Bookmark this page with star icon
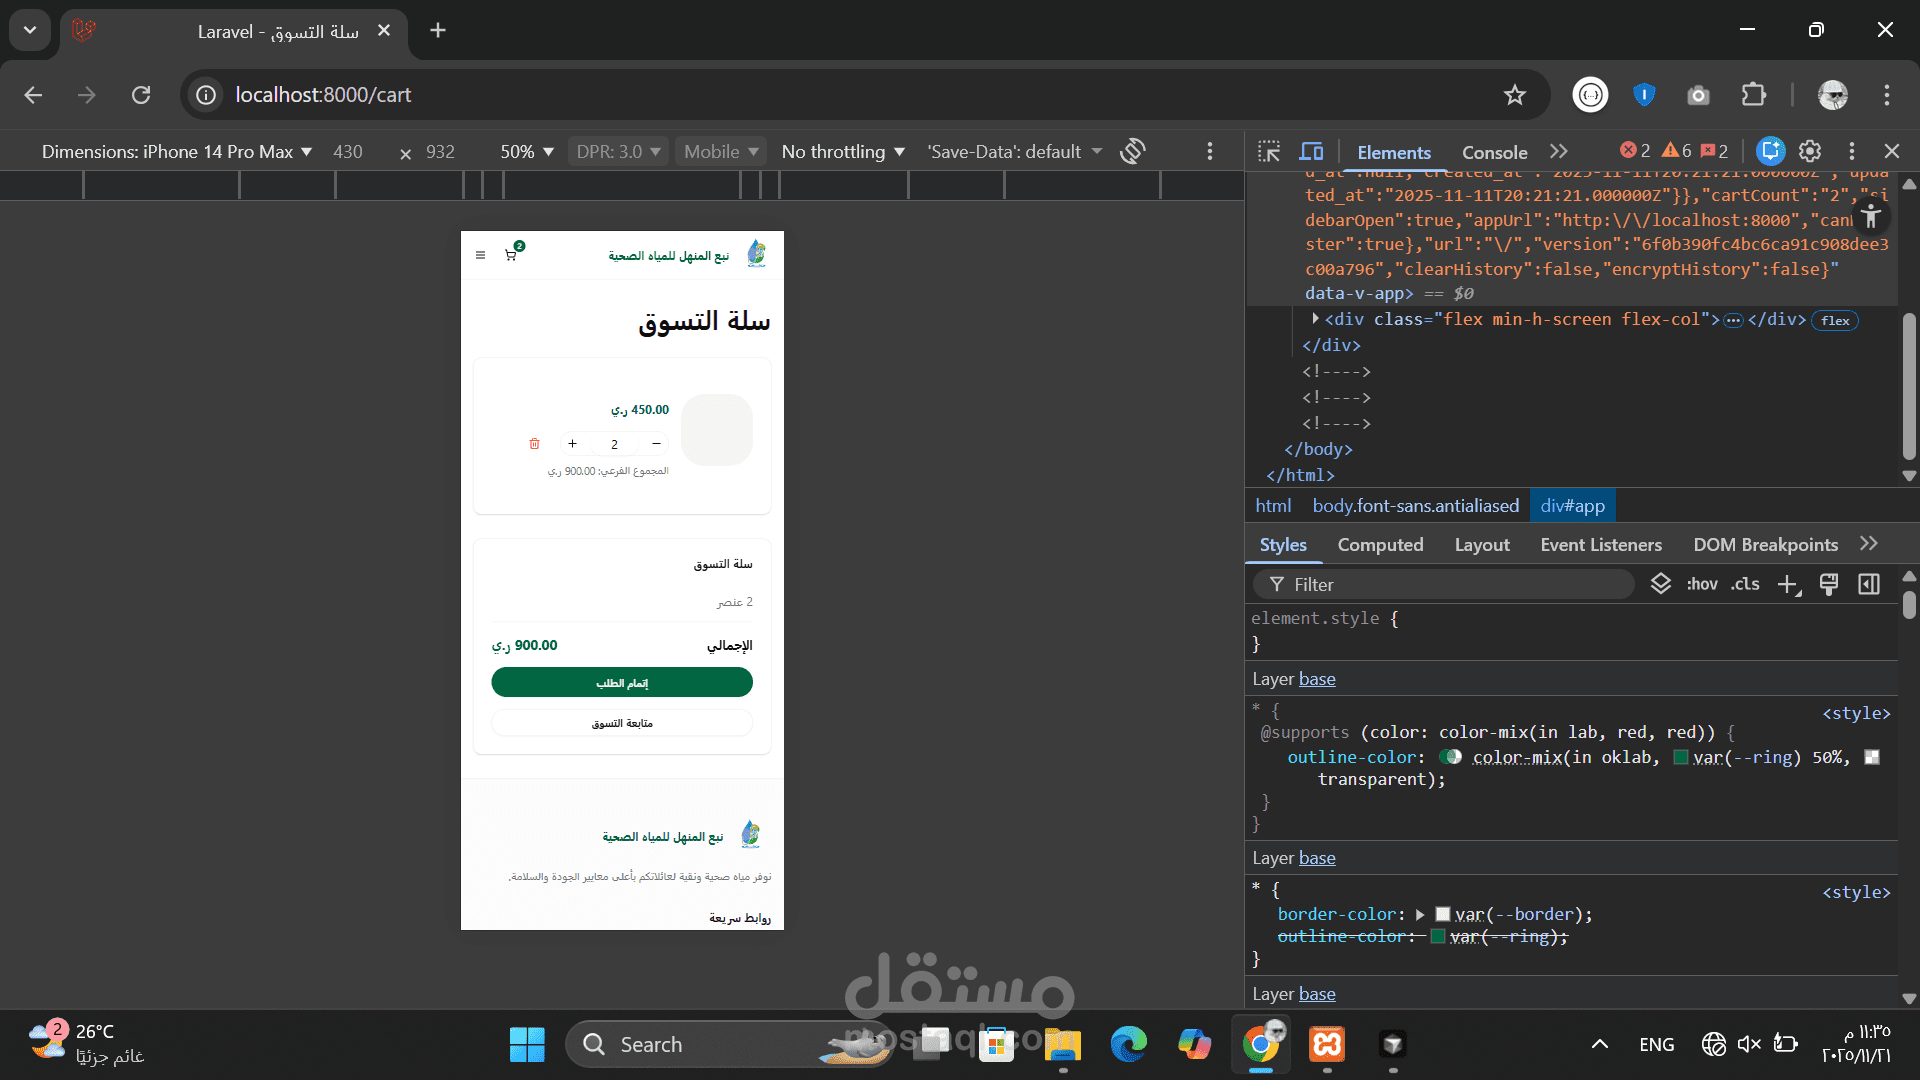The image size is (1920, 1080). (x=1514, y=95)
